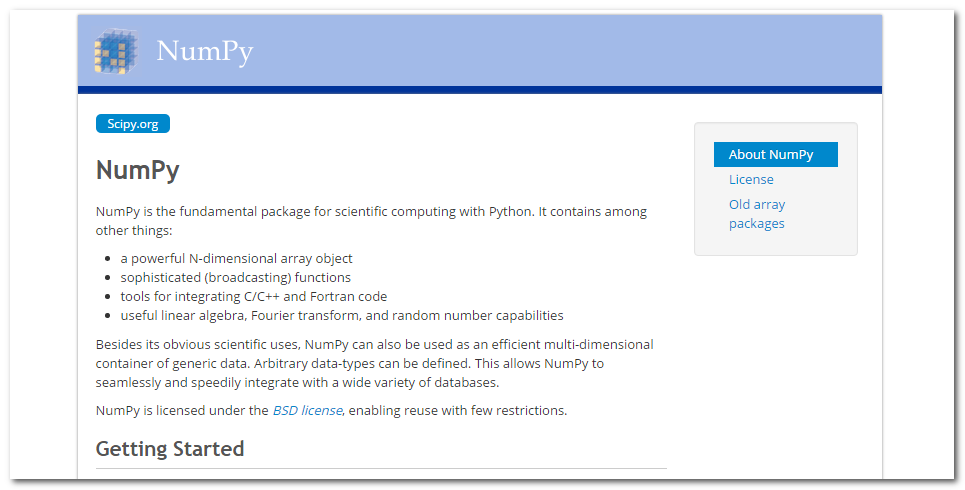Screen dimensions: 965x490
Task: Click the 'enabling reuse with few restrictions' text
Action: coord(457,410)
